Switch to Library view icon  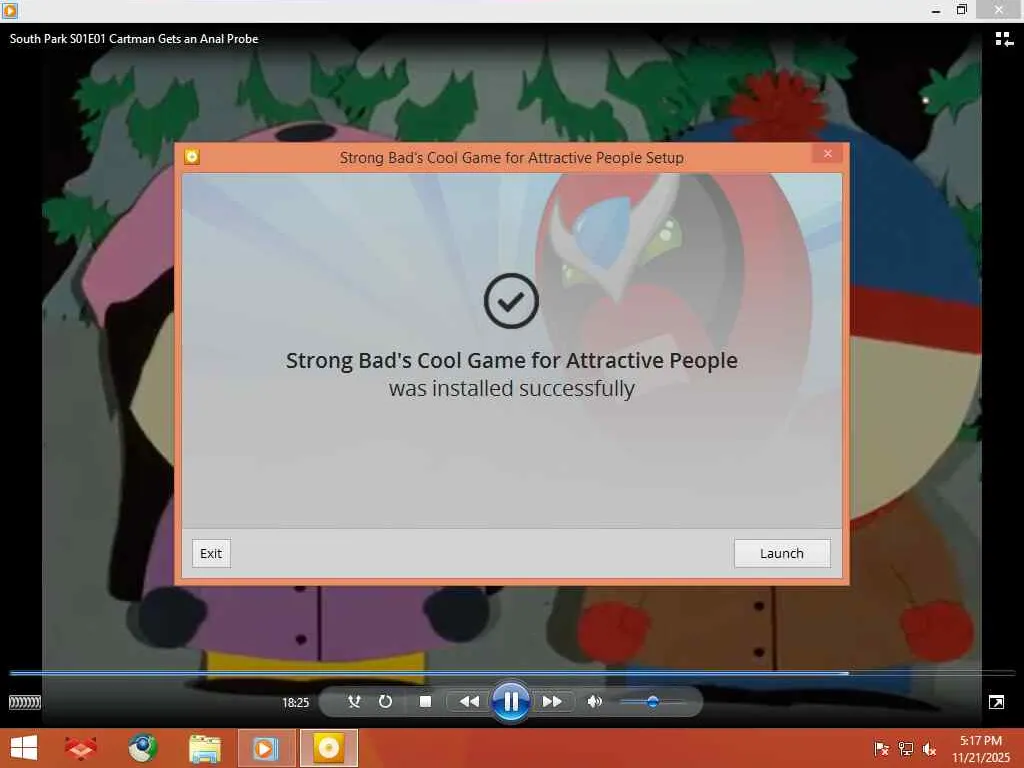pos(1004,39)
